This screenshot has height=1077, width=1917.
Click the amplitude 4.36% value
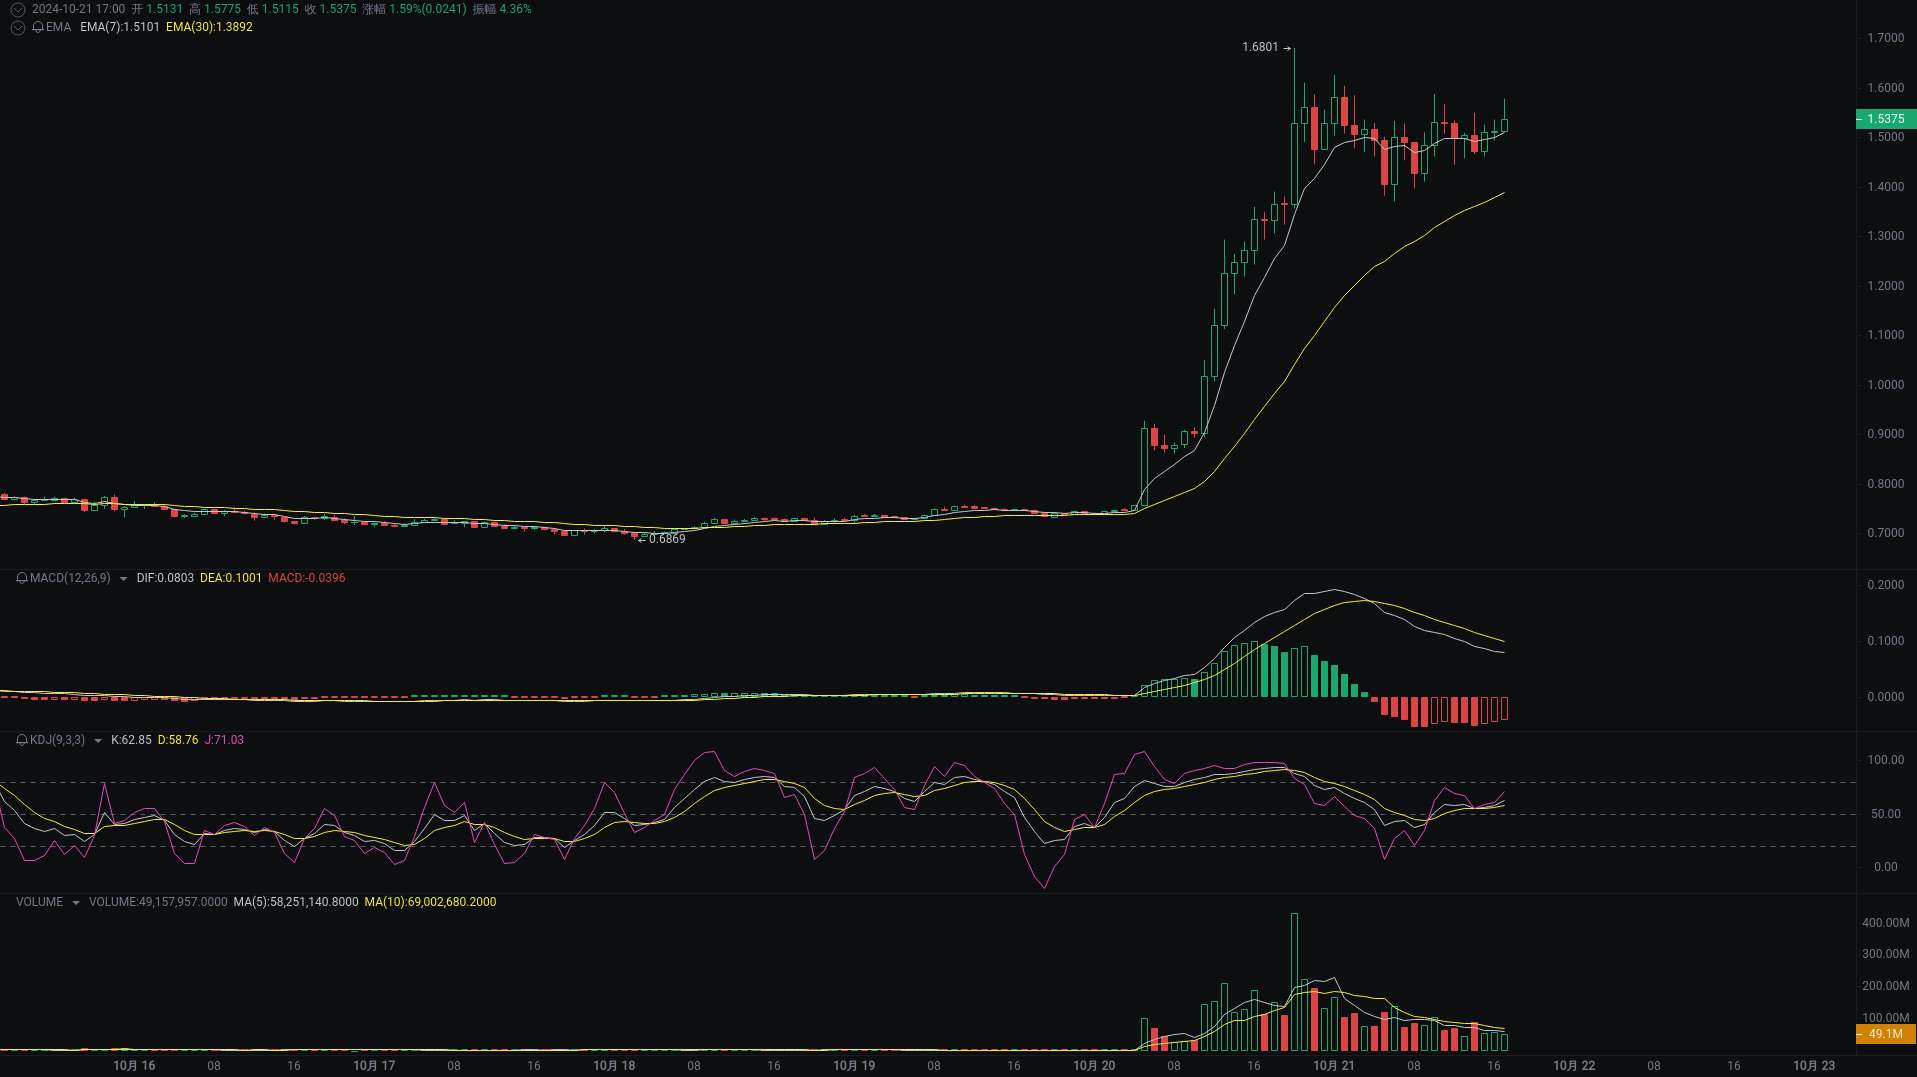point(515,9)
